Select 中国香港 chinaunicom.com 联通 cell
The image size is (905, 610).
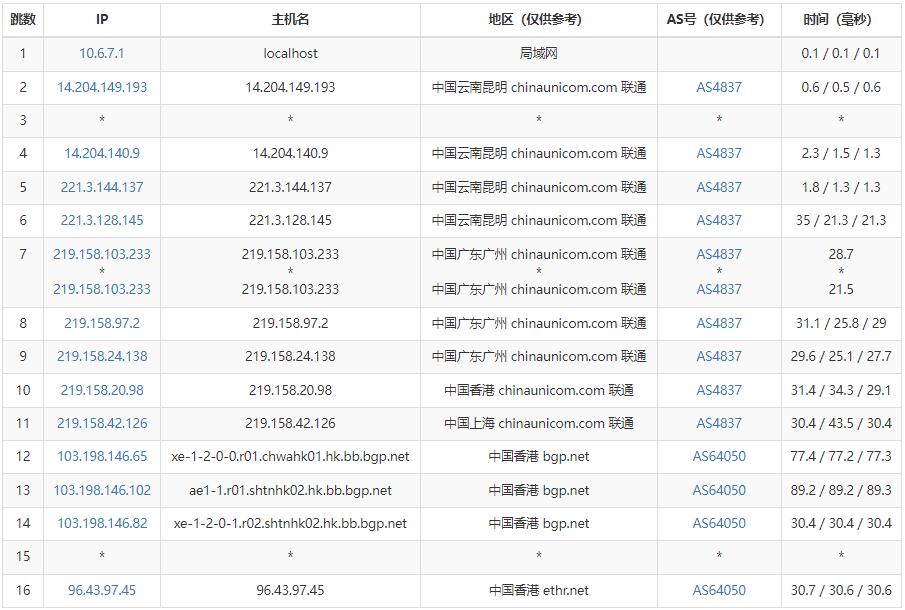point(538,390)
